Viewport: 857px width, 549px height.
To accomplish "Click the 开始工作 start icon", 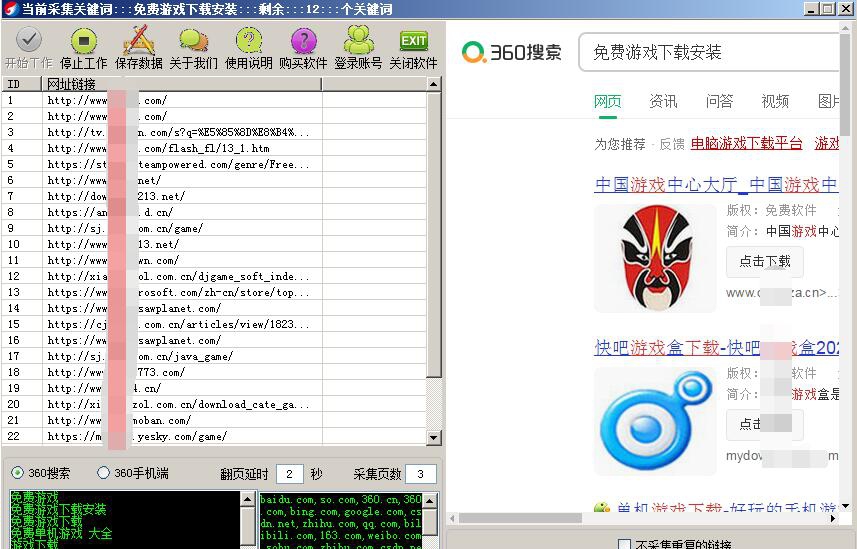I will pyautogui.click(x=28, y=40).
